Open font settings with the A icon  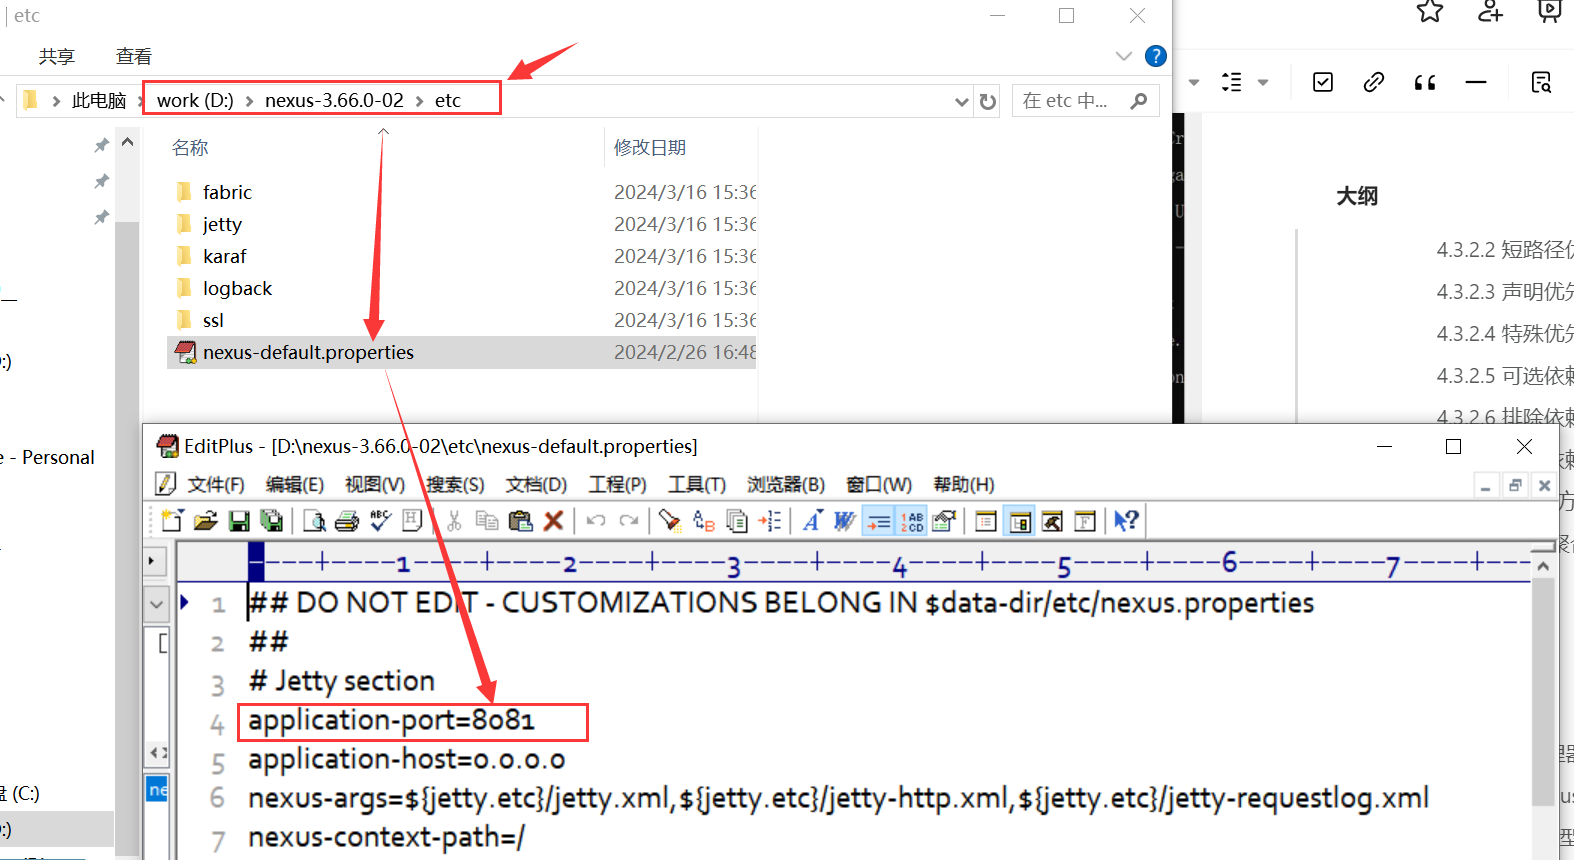tap(812, 521)
